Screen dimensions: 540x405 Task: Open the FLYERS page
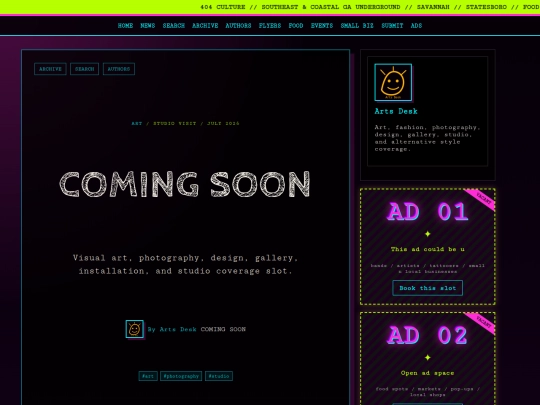[x=270, y=25]
